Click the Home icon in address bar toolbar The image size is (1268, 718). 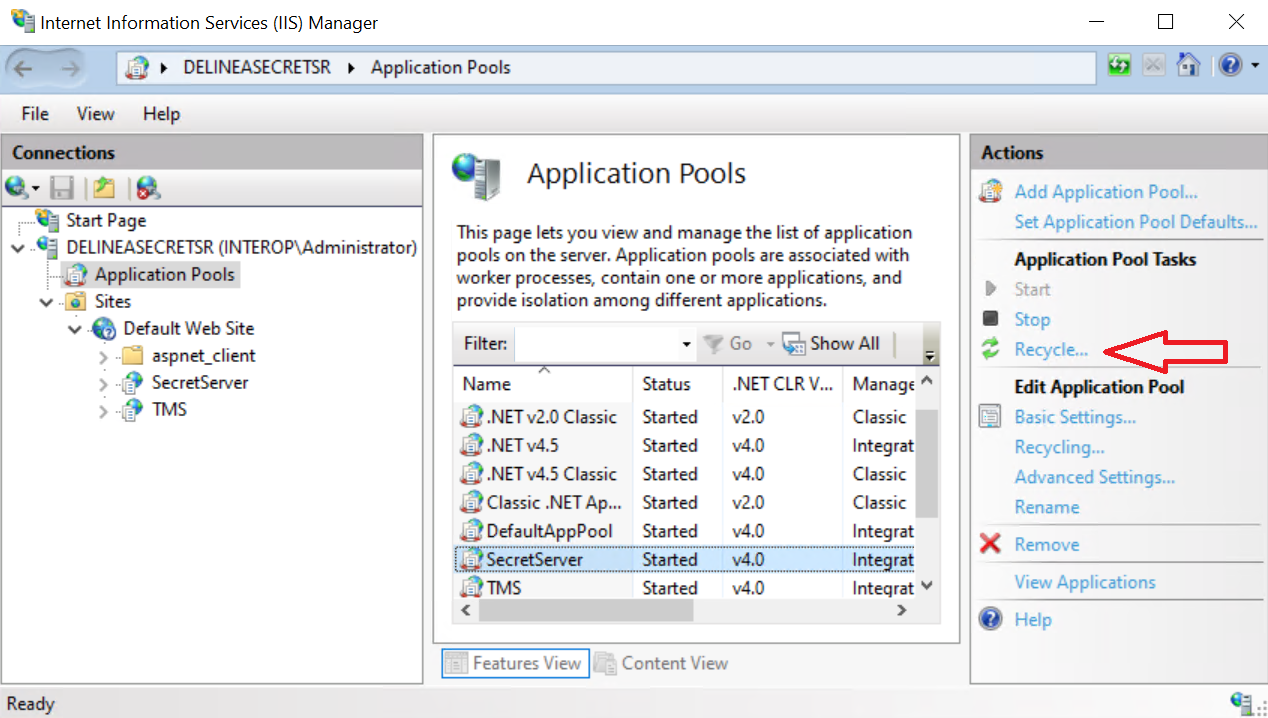tap(1188, 65)
